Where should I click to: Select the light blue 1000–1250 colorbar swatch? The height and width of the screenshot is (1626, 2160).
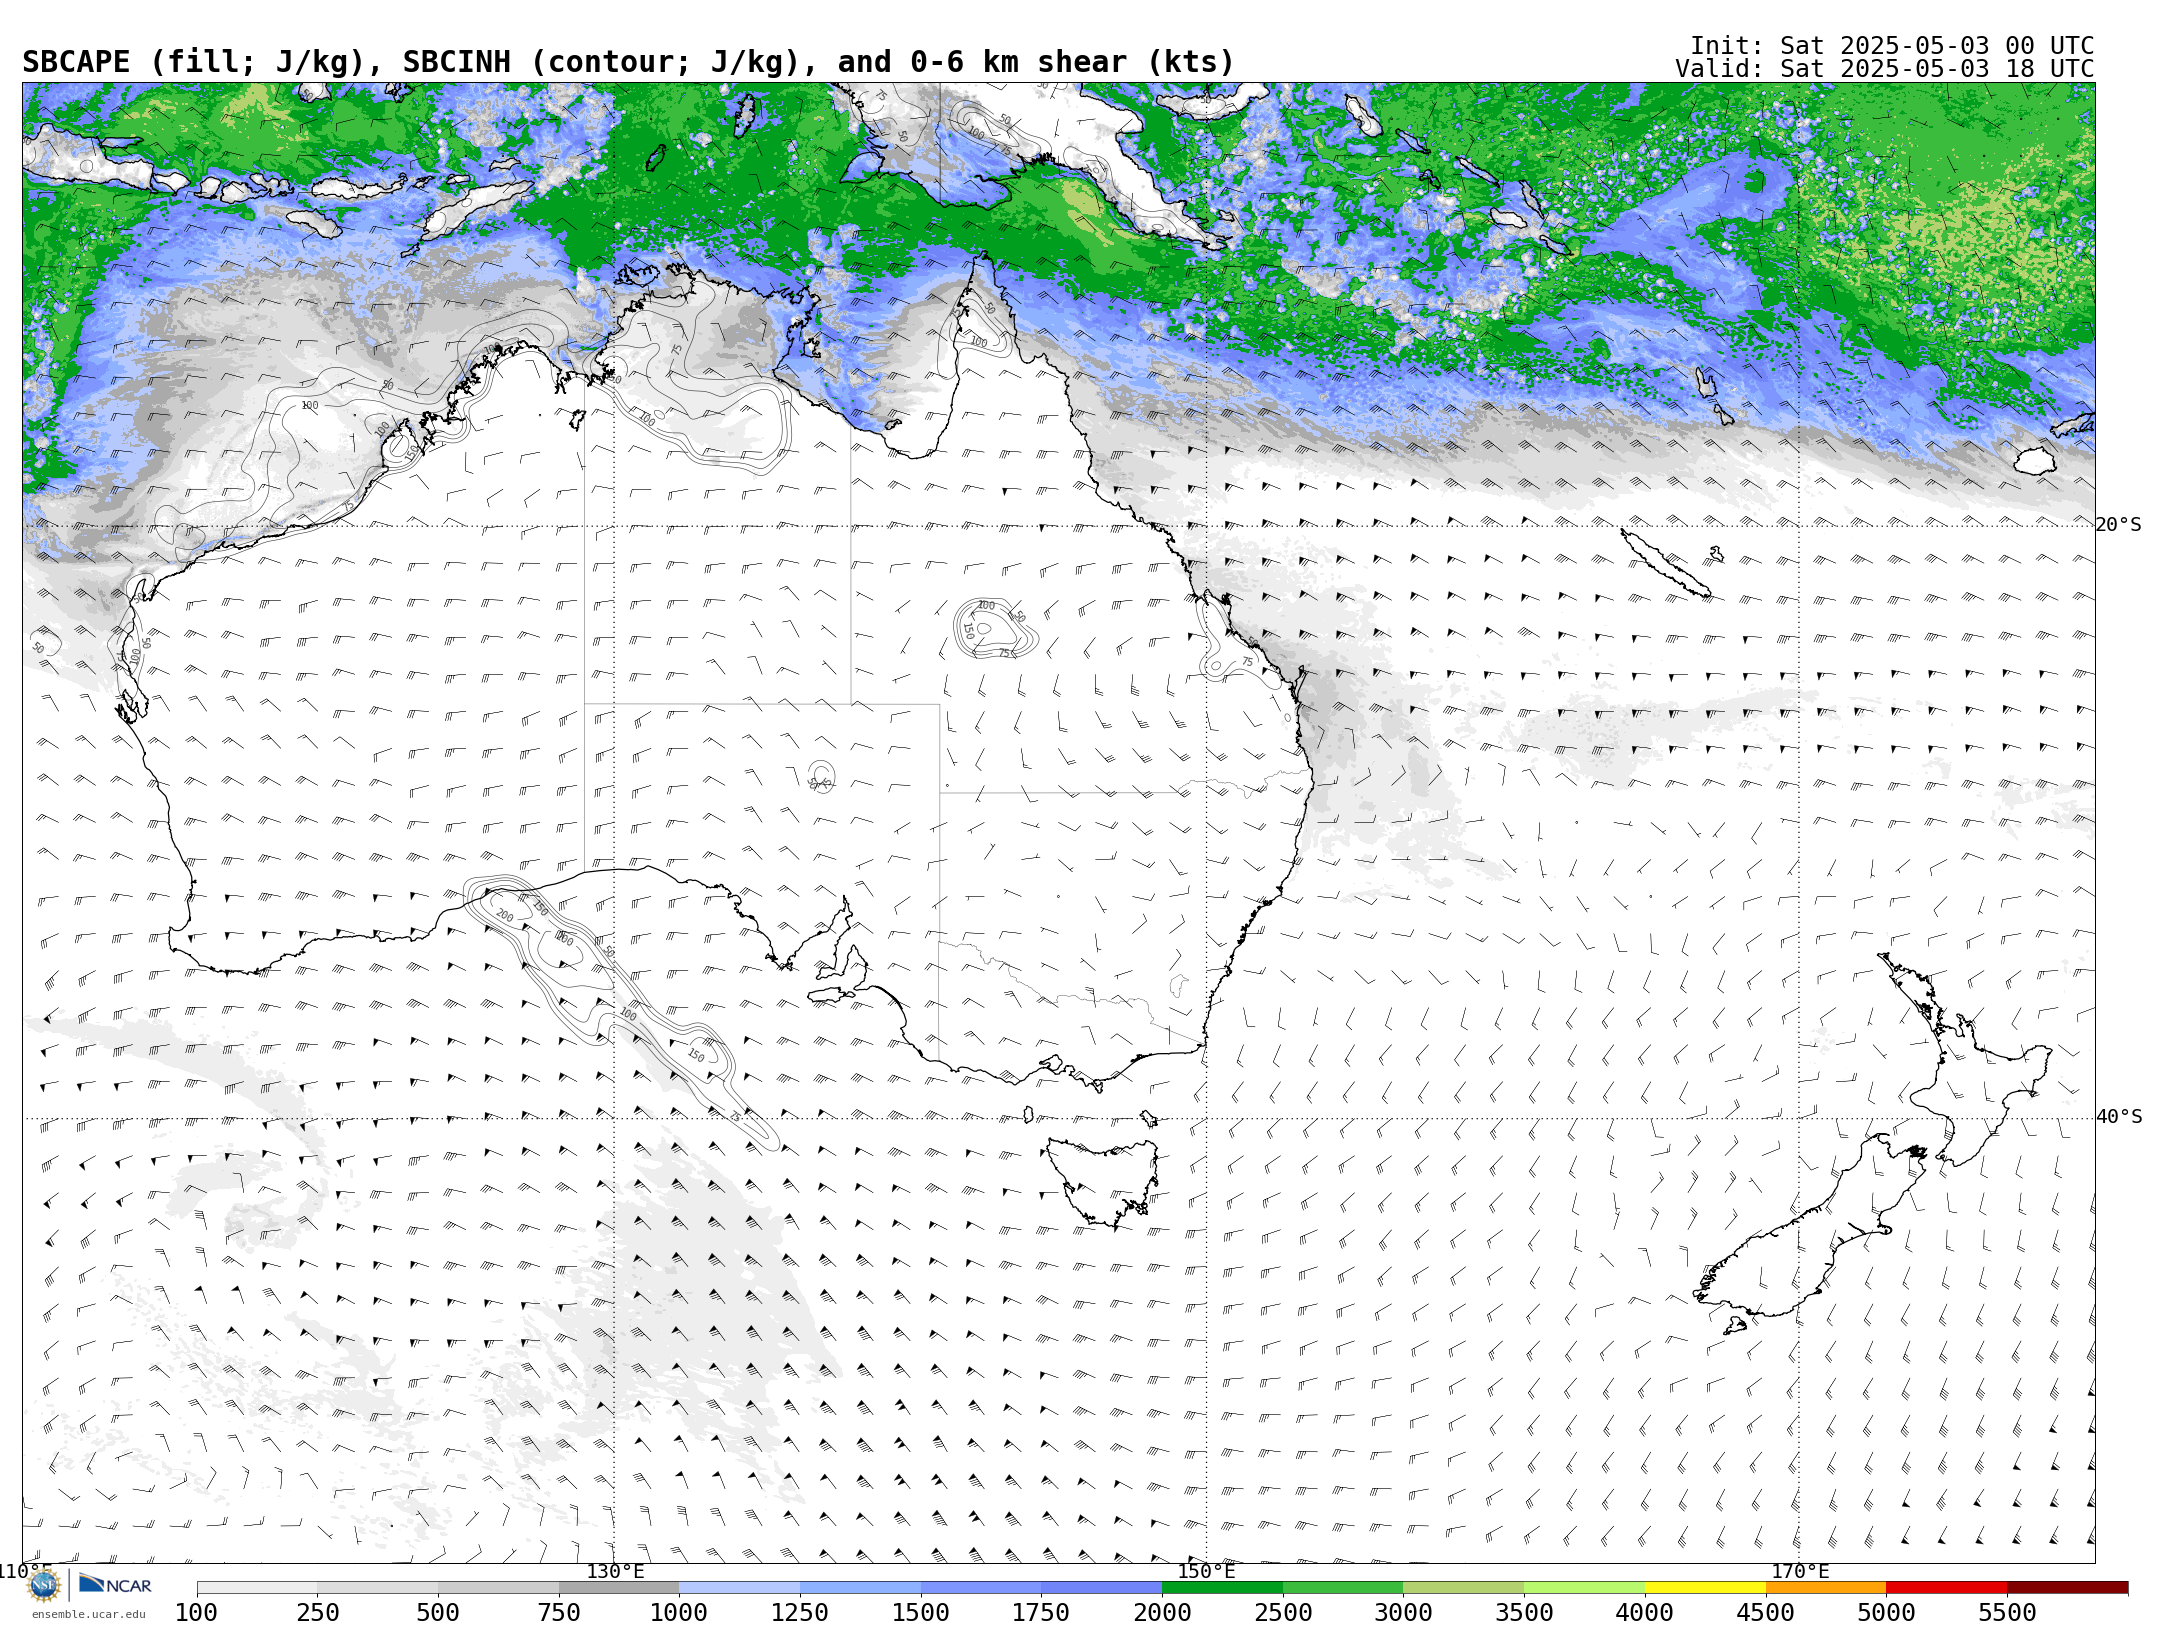pos(739,1587)
